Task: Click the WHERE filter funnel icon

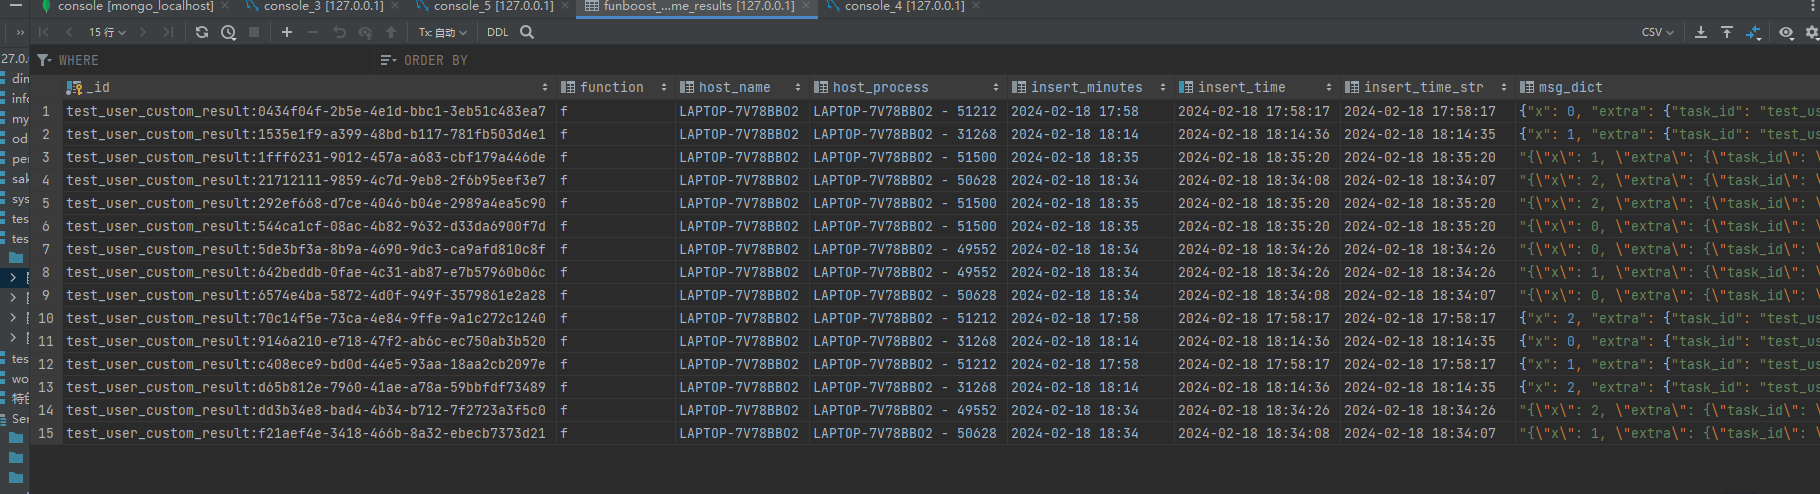Action: pos(44,60)
